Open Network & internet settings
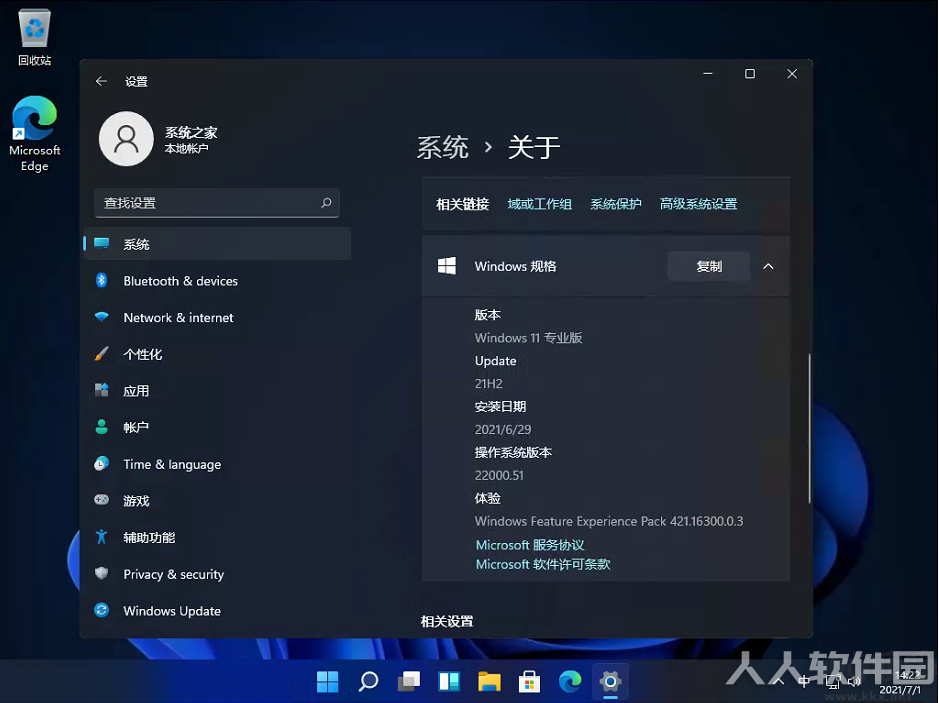 (217, 317)
